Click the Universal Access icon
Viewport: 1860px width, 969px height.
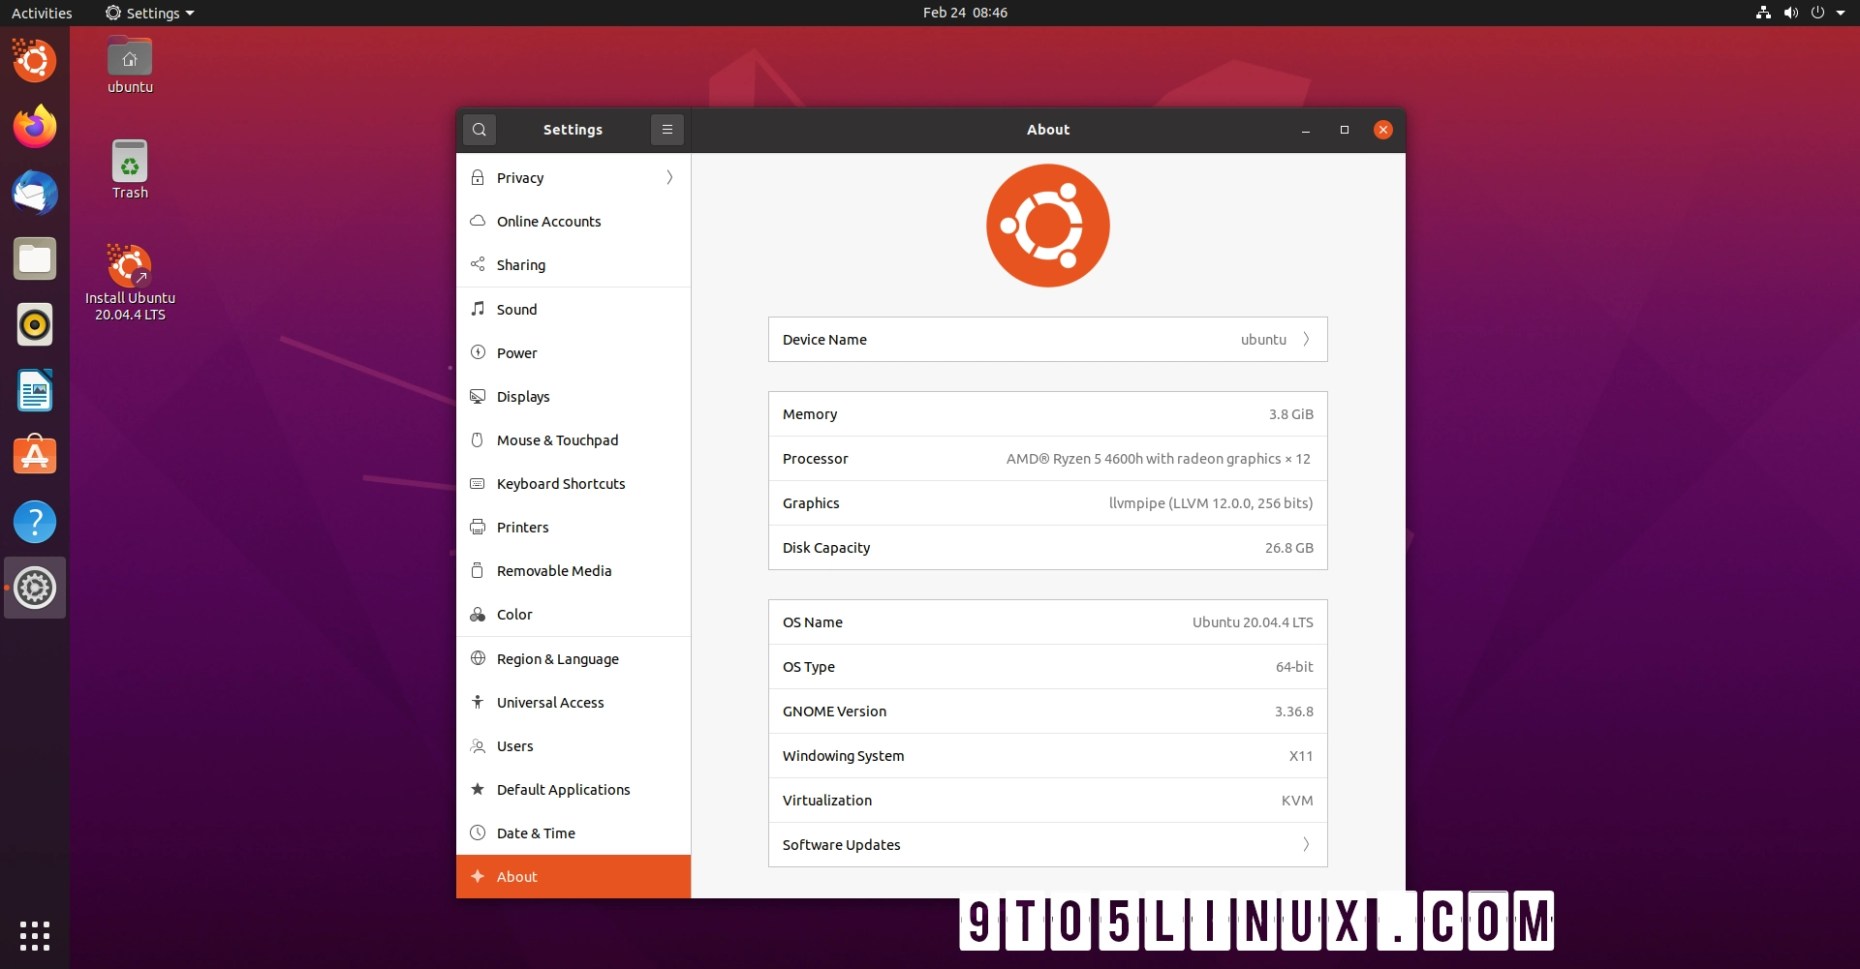(478, 702)
